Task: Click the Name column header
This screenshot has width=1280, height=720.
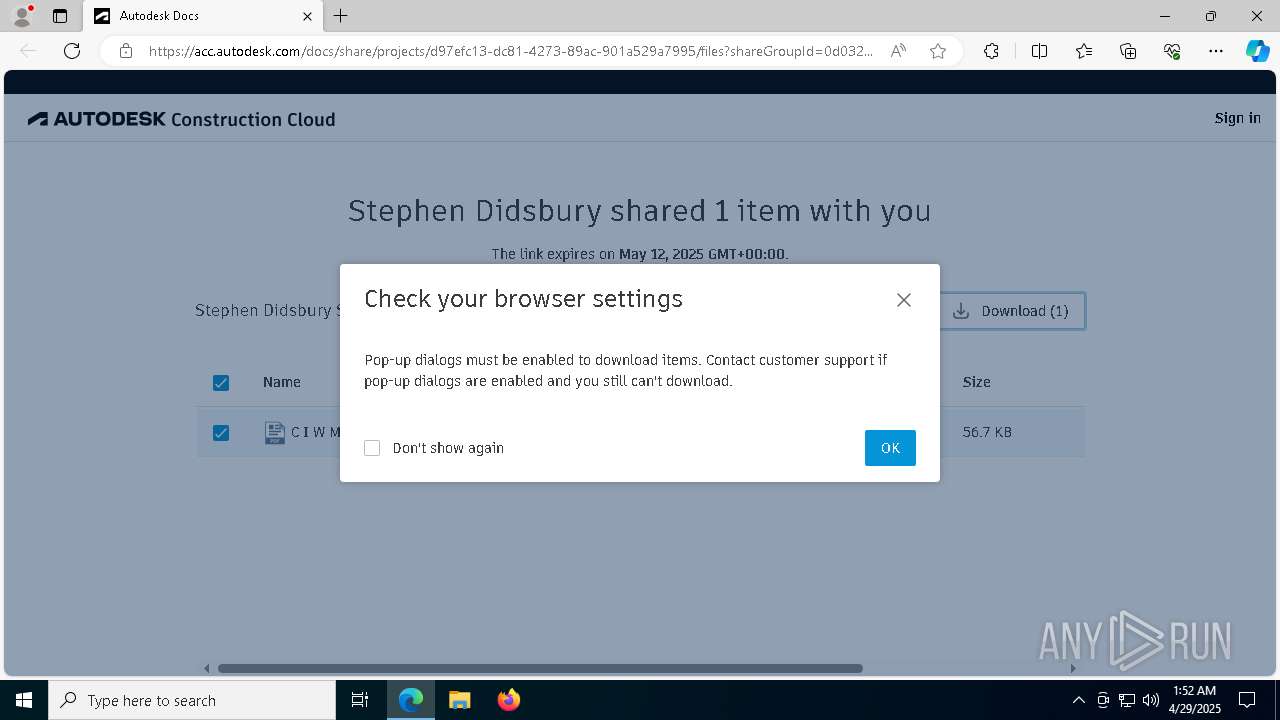Action: (x=282, y=382)
